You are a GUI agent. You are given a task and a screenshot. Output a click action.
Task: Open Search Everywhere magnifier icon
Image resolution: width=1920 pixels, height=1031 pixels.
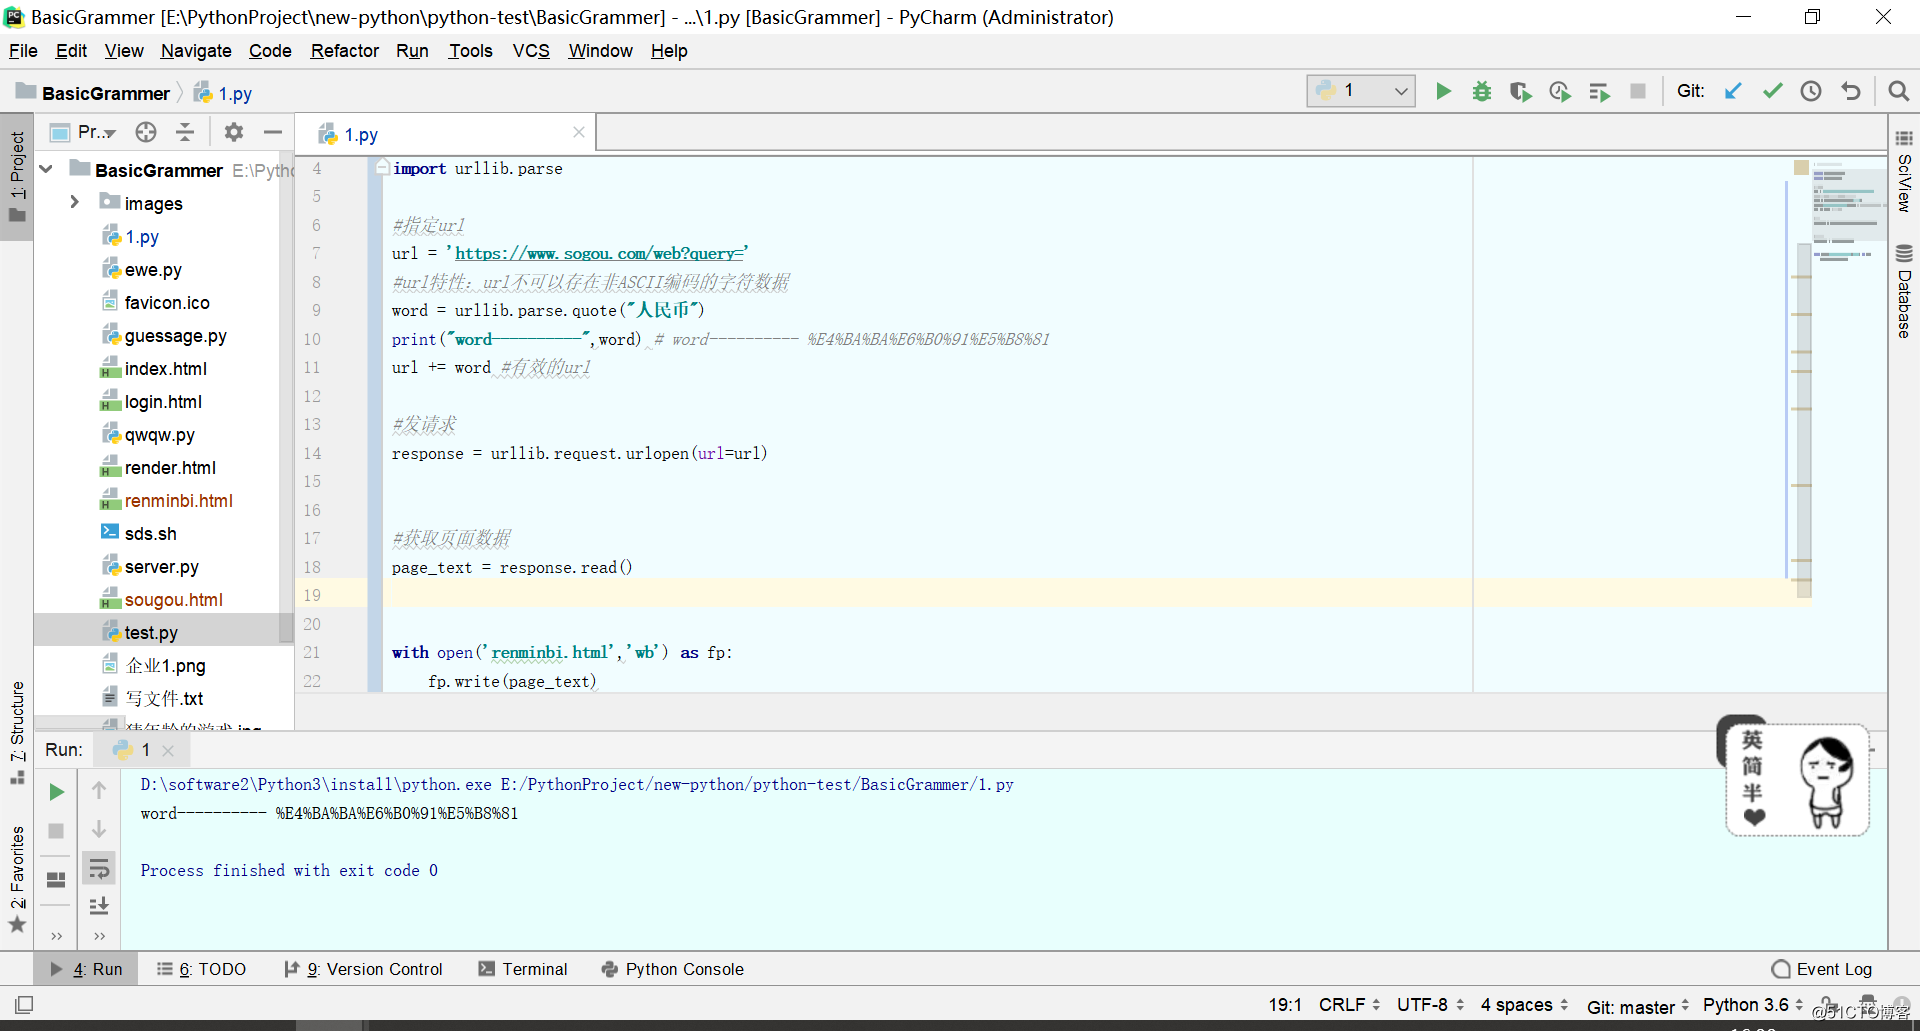click(1898, 92)
